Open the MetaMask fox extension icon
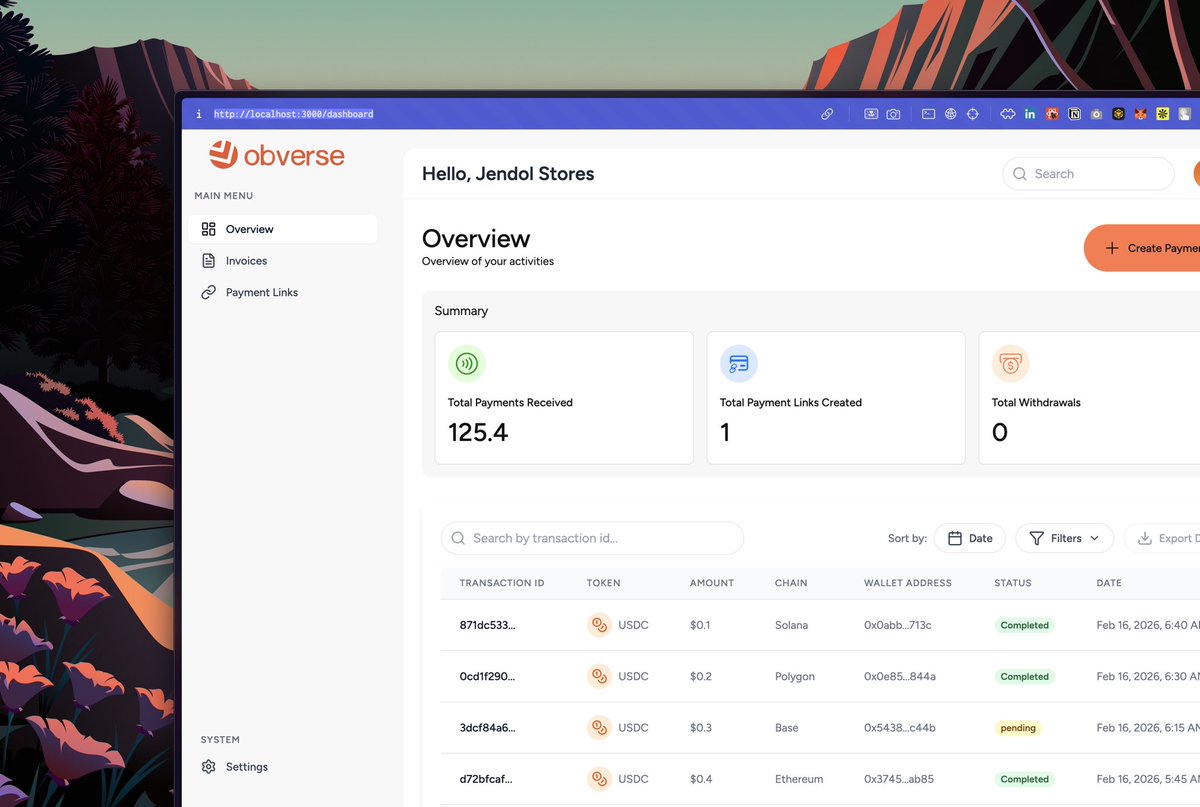The width and height of the screenshot is (1200, 807). (1141, 115)
